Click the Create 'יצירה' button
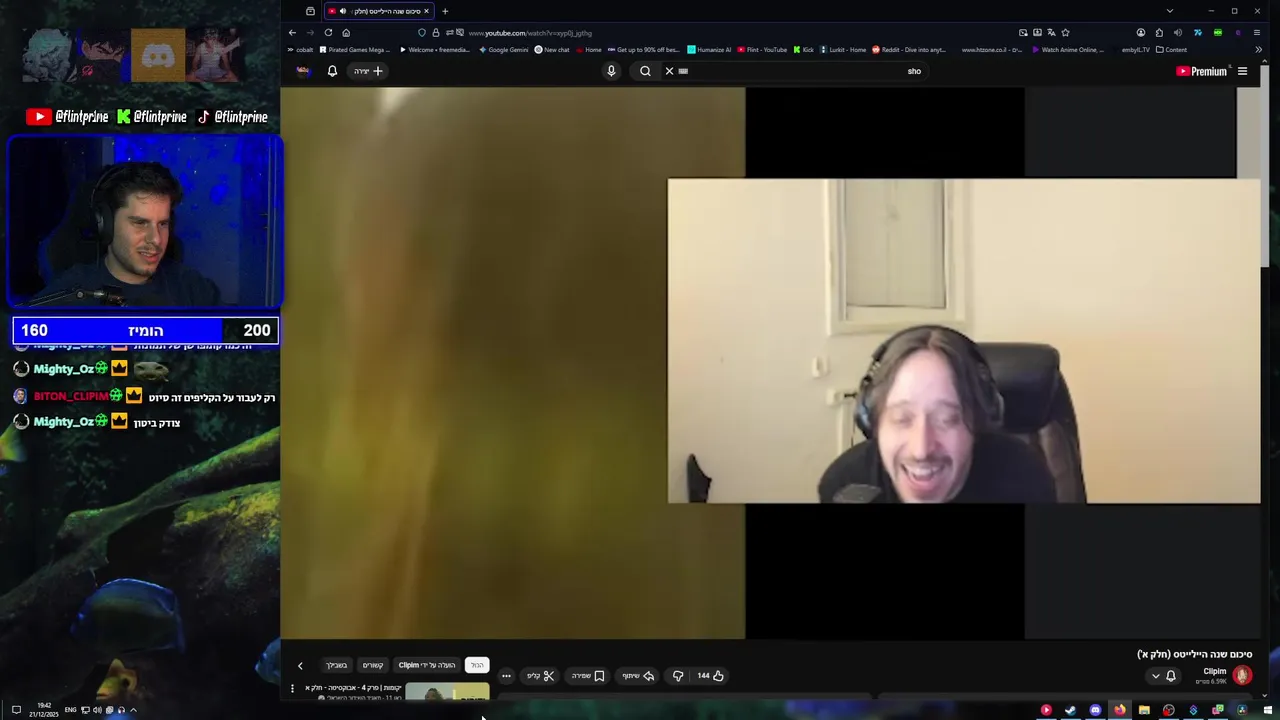 point(367,71)
